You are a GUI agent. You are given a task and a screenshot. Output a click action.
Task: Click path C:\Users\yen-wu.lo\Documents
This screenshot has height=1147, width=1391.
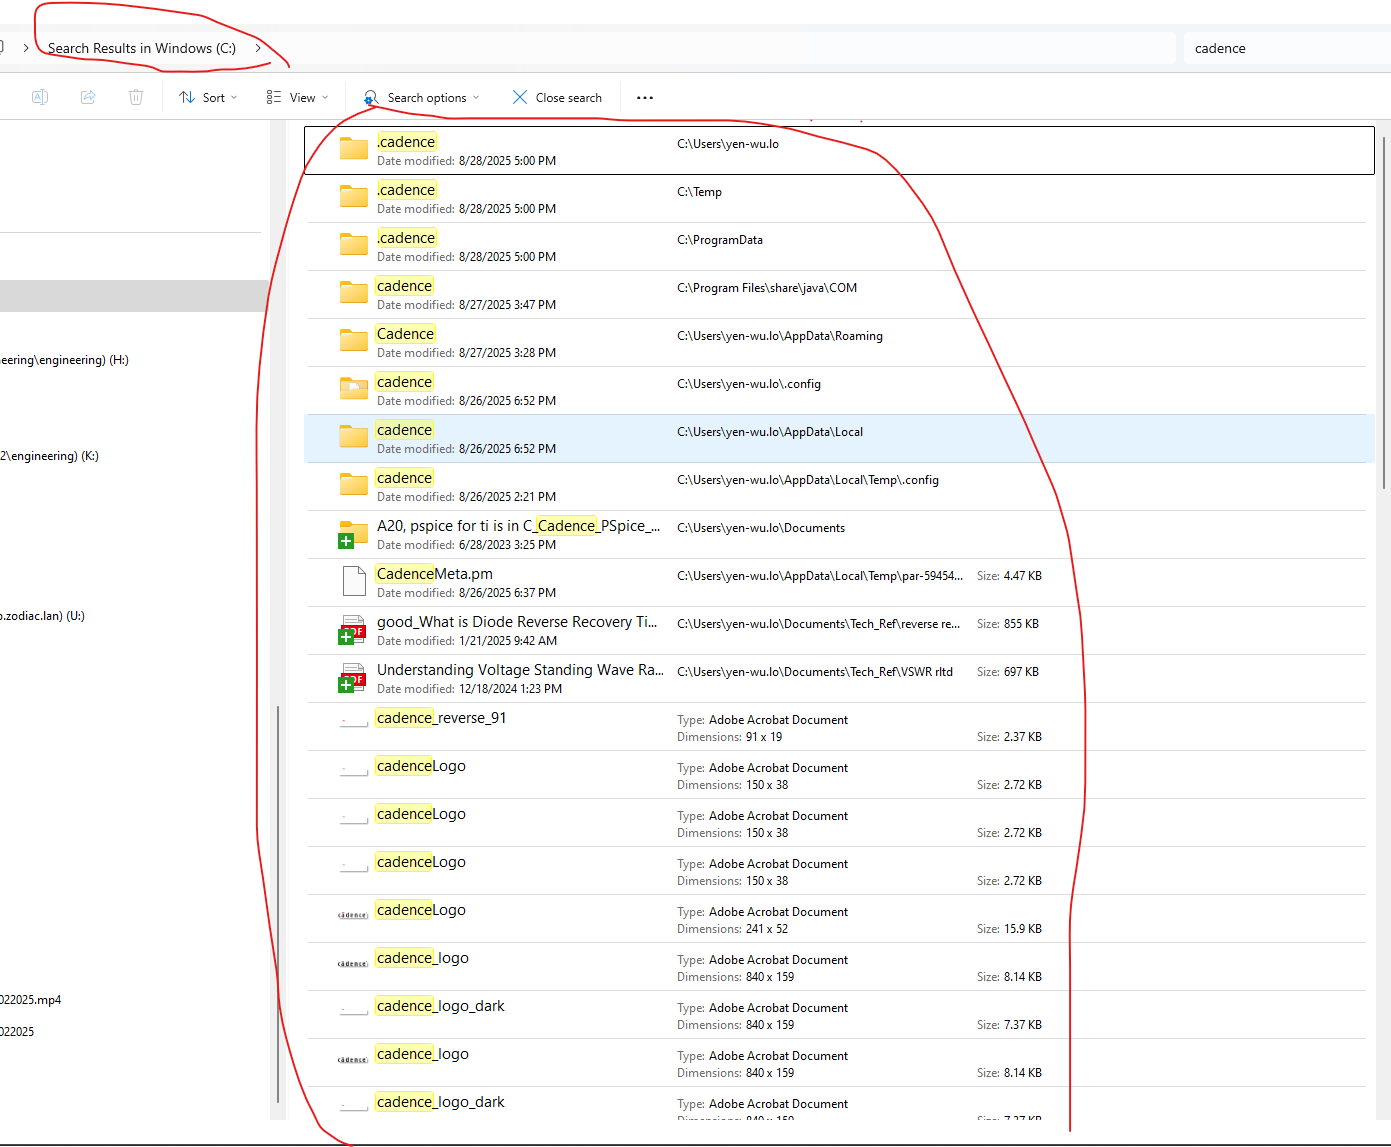point(761,528)
